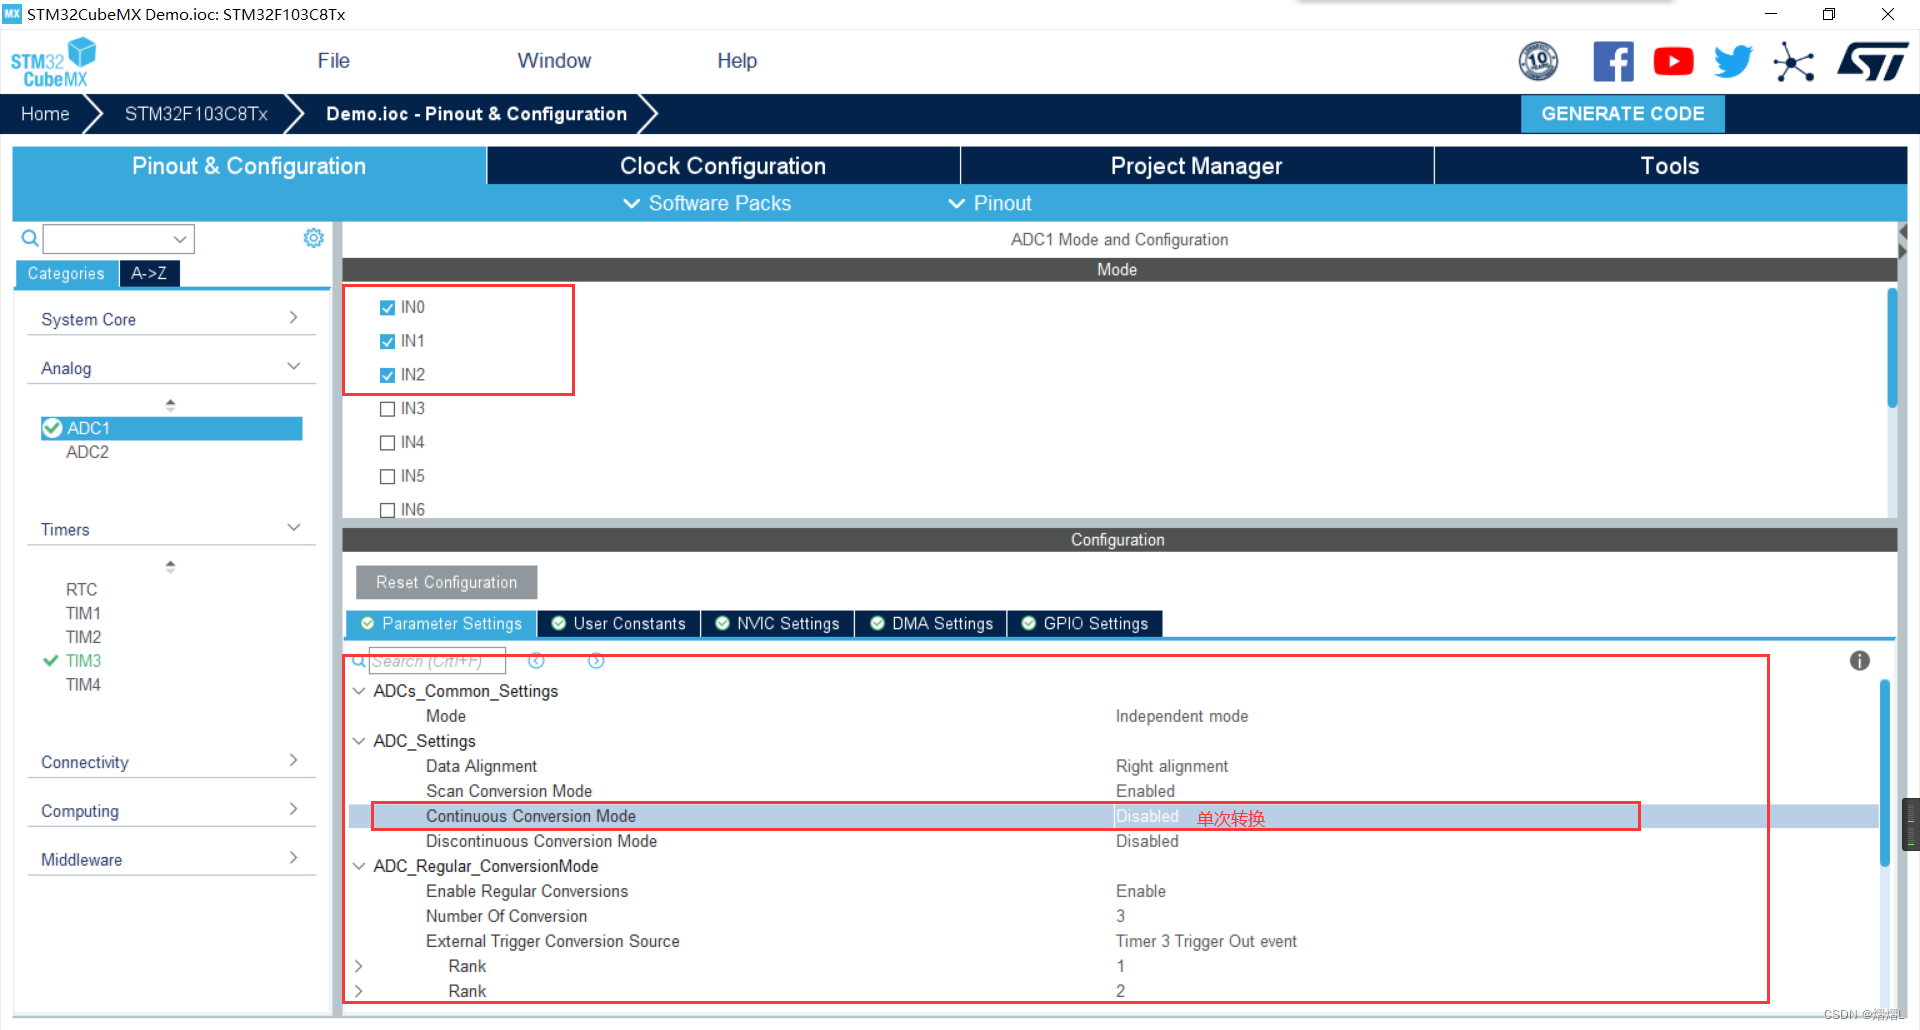Open the Facebook icon link
1920x1030 pixels.
click(1613, 62)
